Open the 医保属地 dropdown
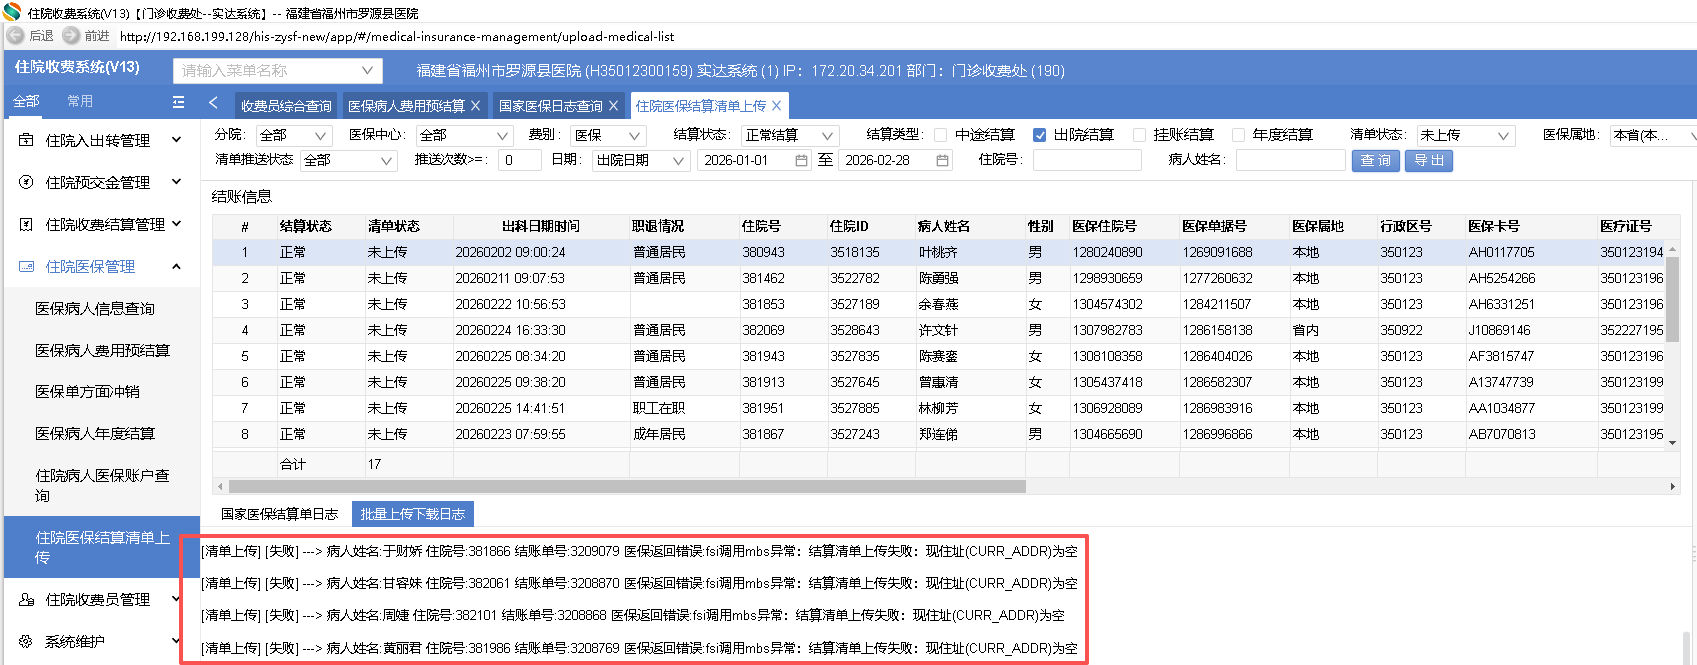 (1655, 135)
